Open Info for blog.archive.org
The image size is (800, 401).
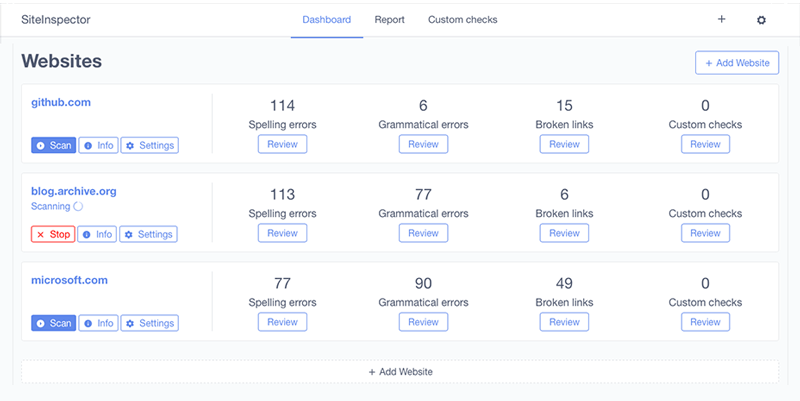tap(98, 234)
